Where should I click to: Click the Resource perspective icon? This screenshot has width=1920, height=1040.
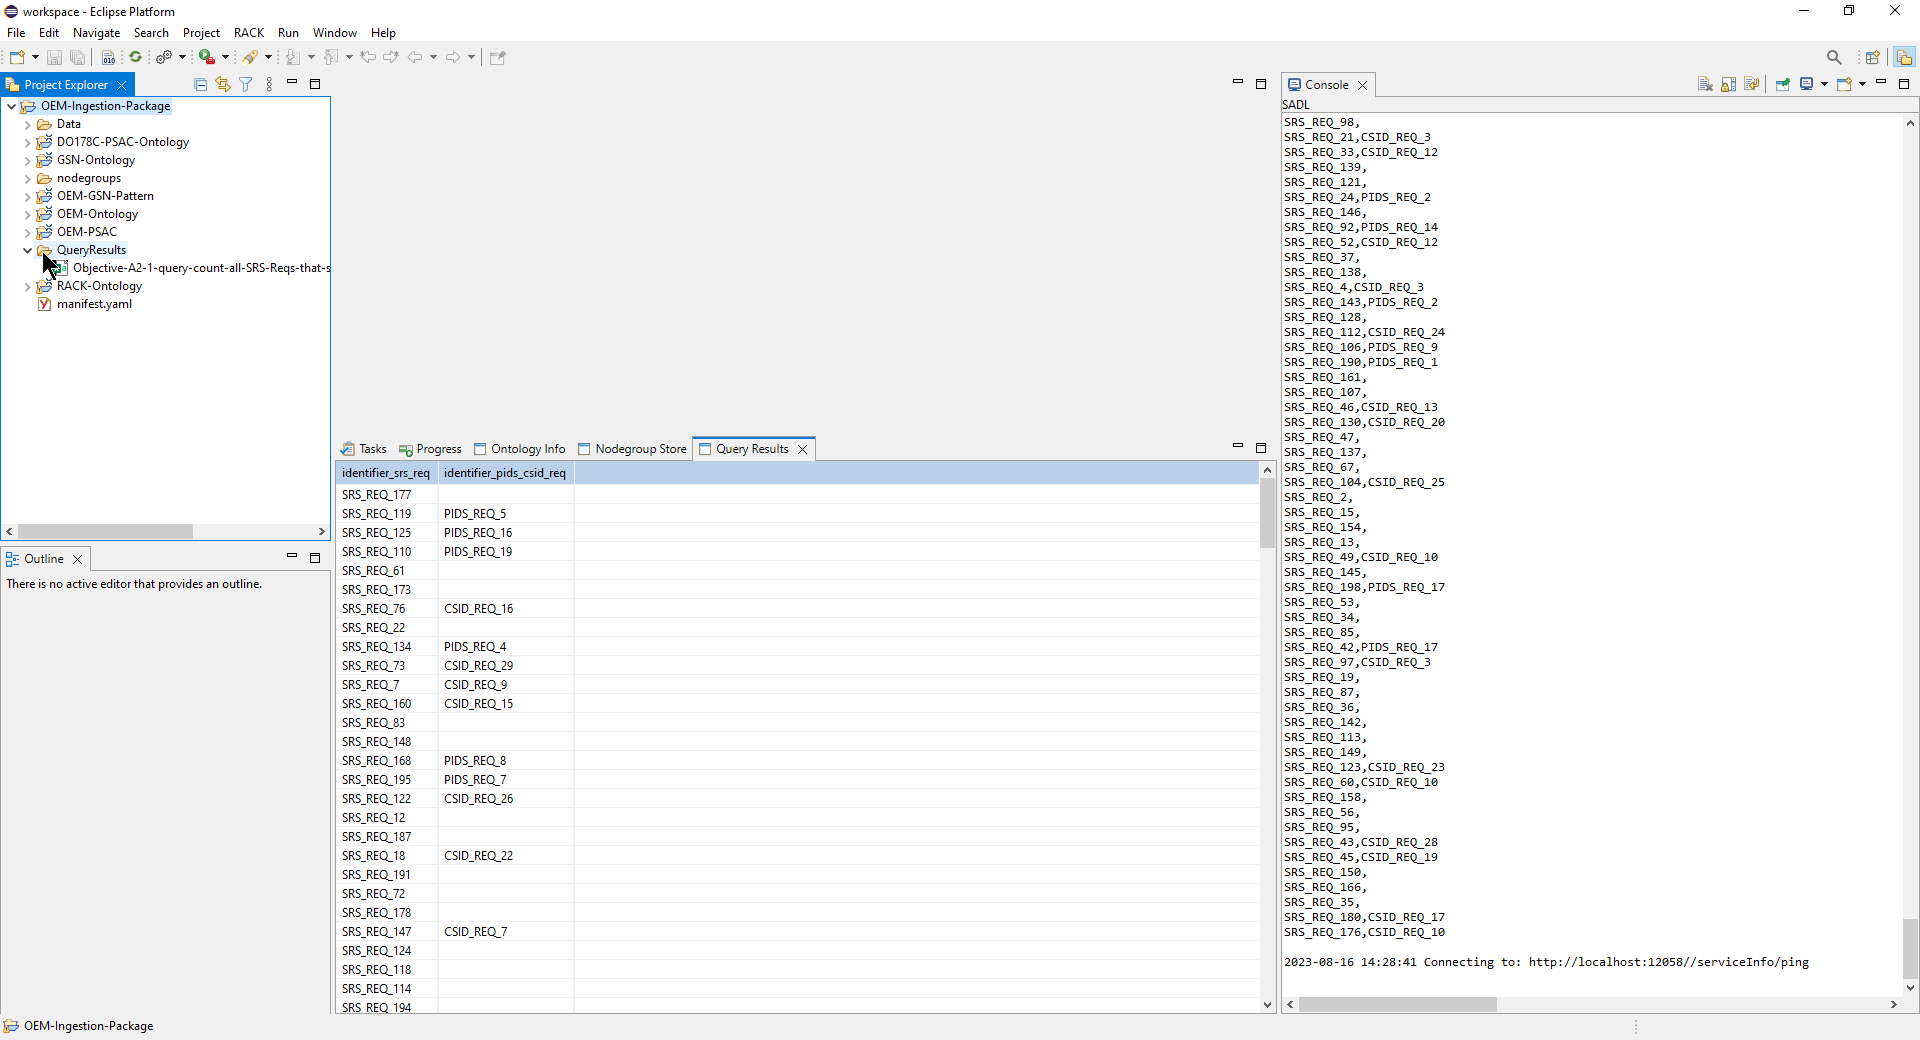[x=1904, y=57]
